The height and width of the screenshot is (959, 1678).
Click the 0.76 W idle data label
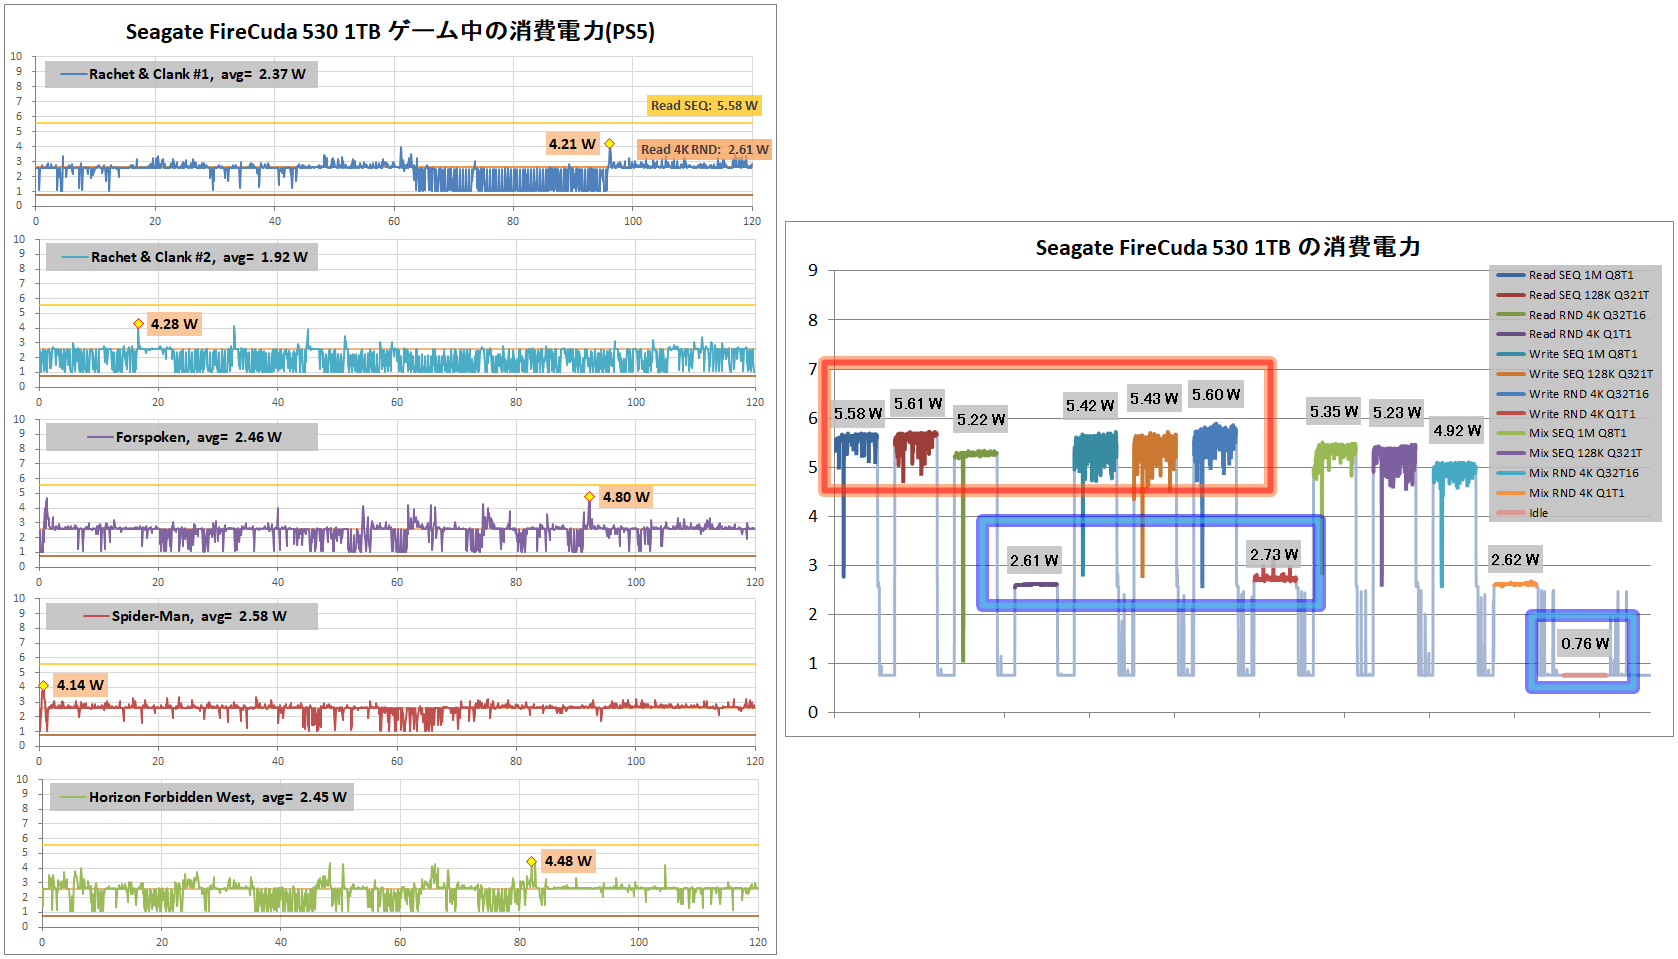1585,644
